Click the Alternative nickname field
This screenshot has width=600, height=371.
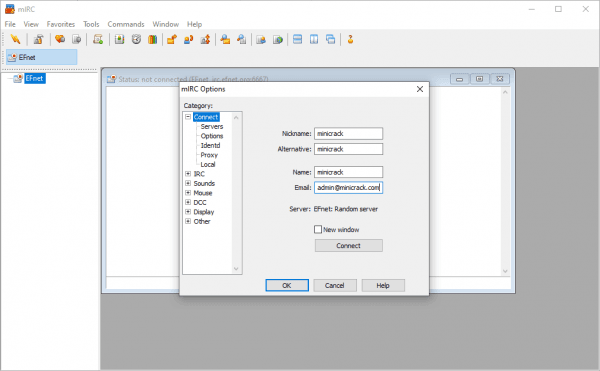349,149
